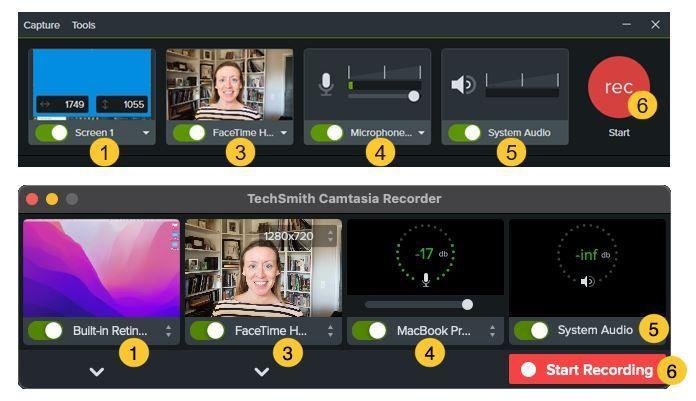The height and width of the screenshot is (401, 696).
Task: Click webcam preview in Mac recorder
Action: 263,268
